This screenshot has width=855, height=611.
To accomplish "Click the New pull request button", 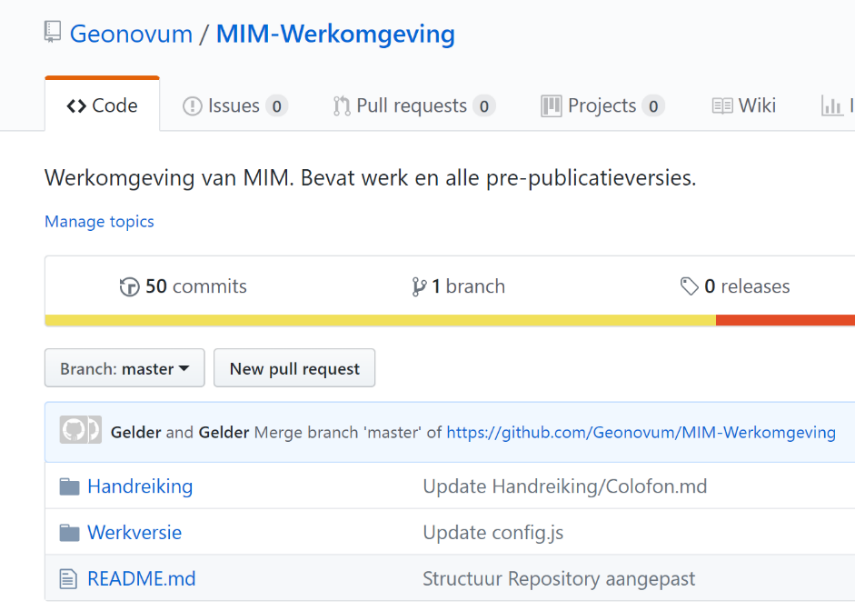I will (x=294, y=368).
